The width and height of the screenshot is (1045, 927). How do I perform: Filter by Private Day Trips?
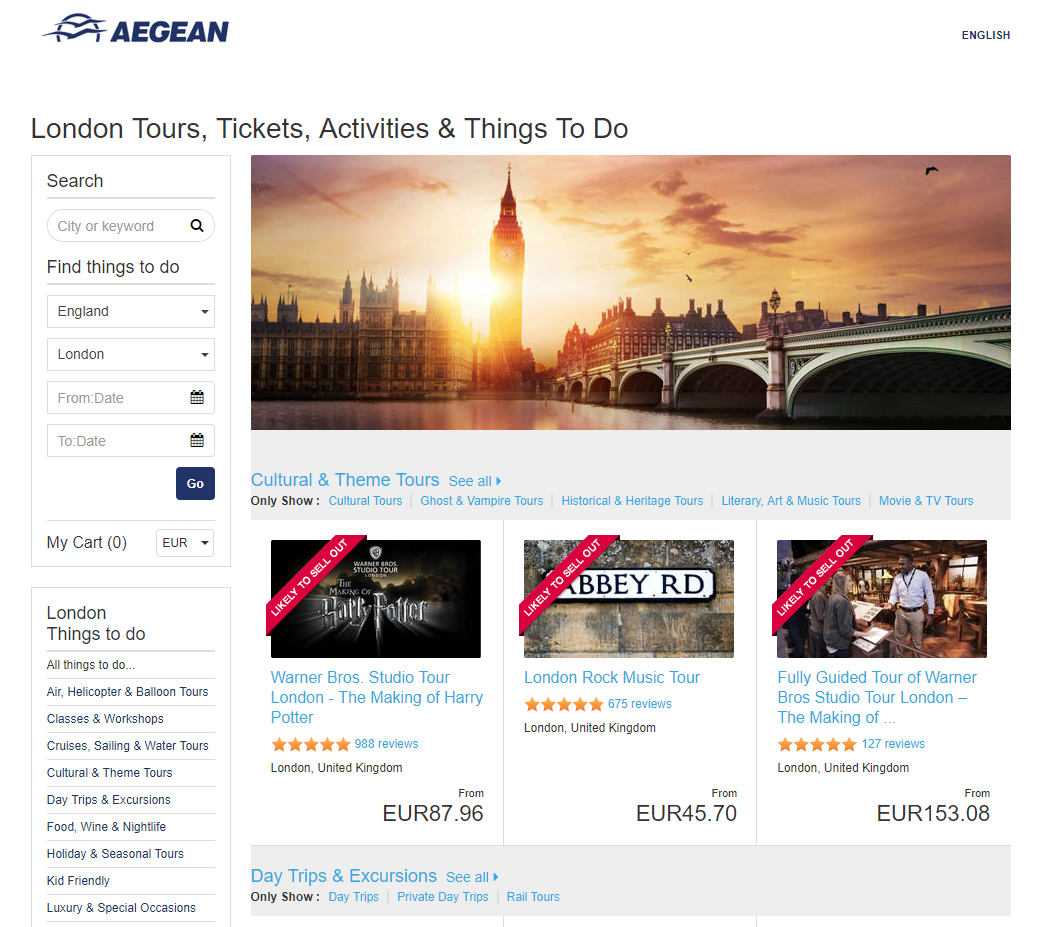(443, 897)
